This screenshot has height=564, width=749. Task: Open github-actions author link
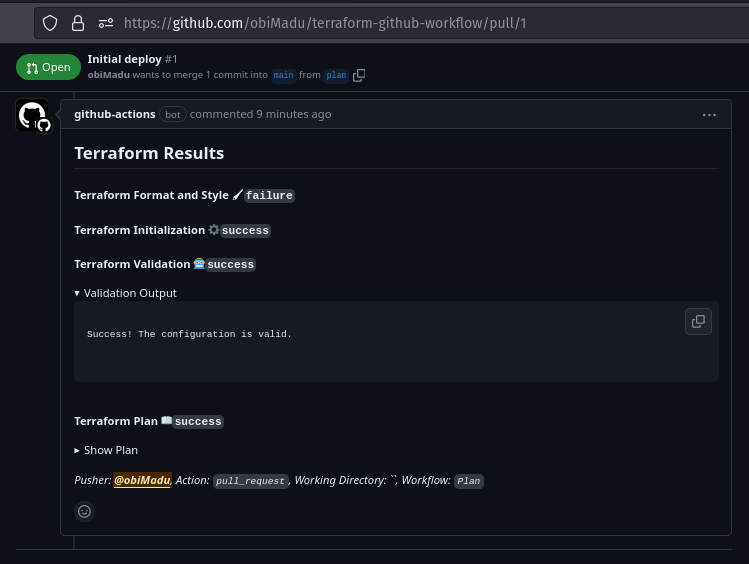click(x=115, y=114)
